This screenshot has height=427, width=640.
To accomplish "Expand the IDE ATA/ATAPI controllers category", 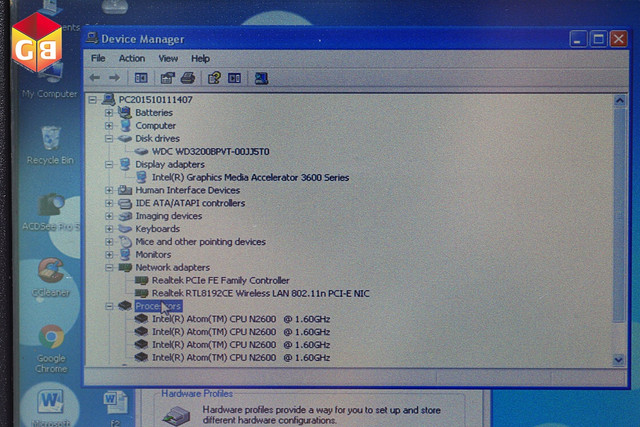I will [109, 203].
